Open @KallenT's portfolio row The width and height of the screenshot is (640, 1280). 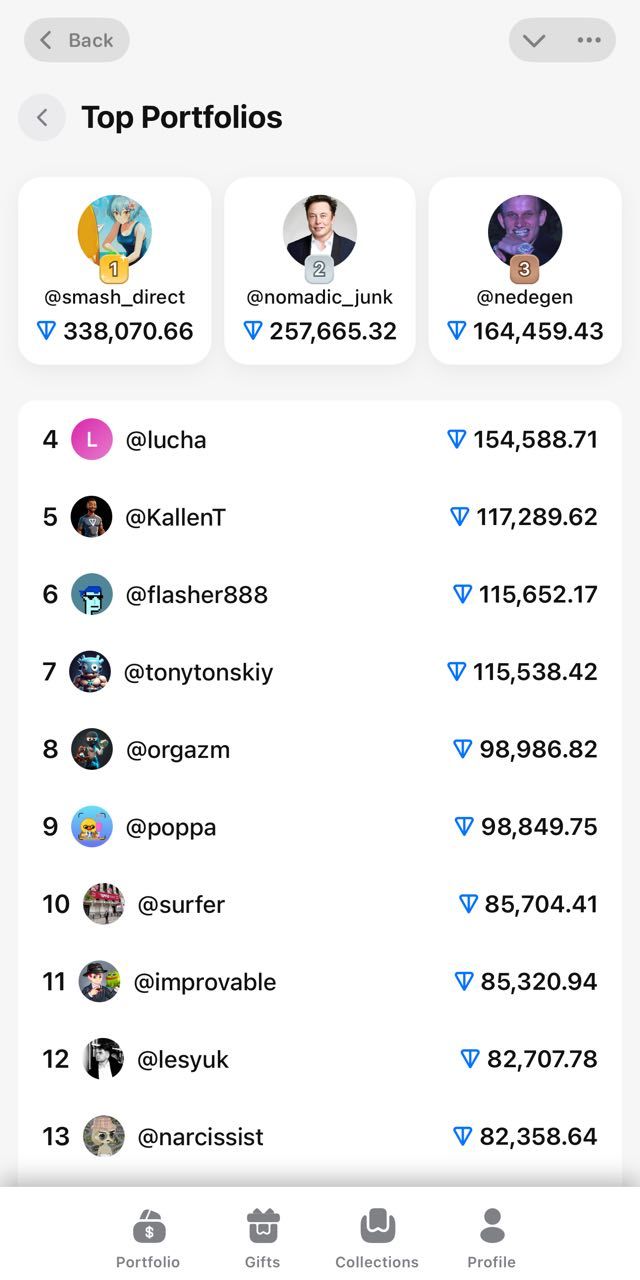click(x=320, y=517)
